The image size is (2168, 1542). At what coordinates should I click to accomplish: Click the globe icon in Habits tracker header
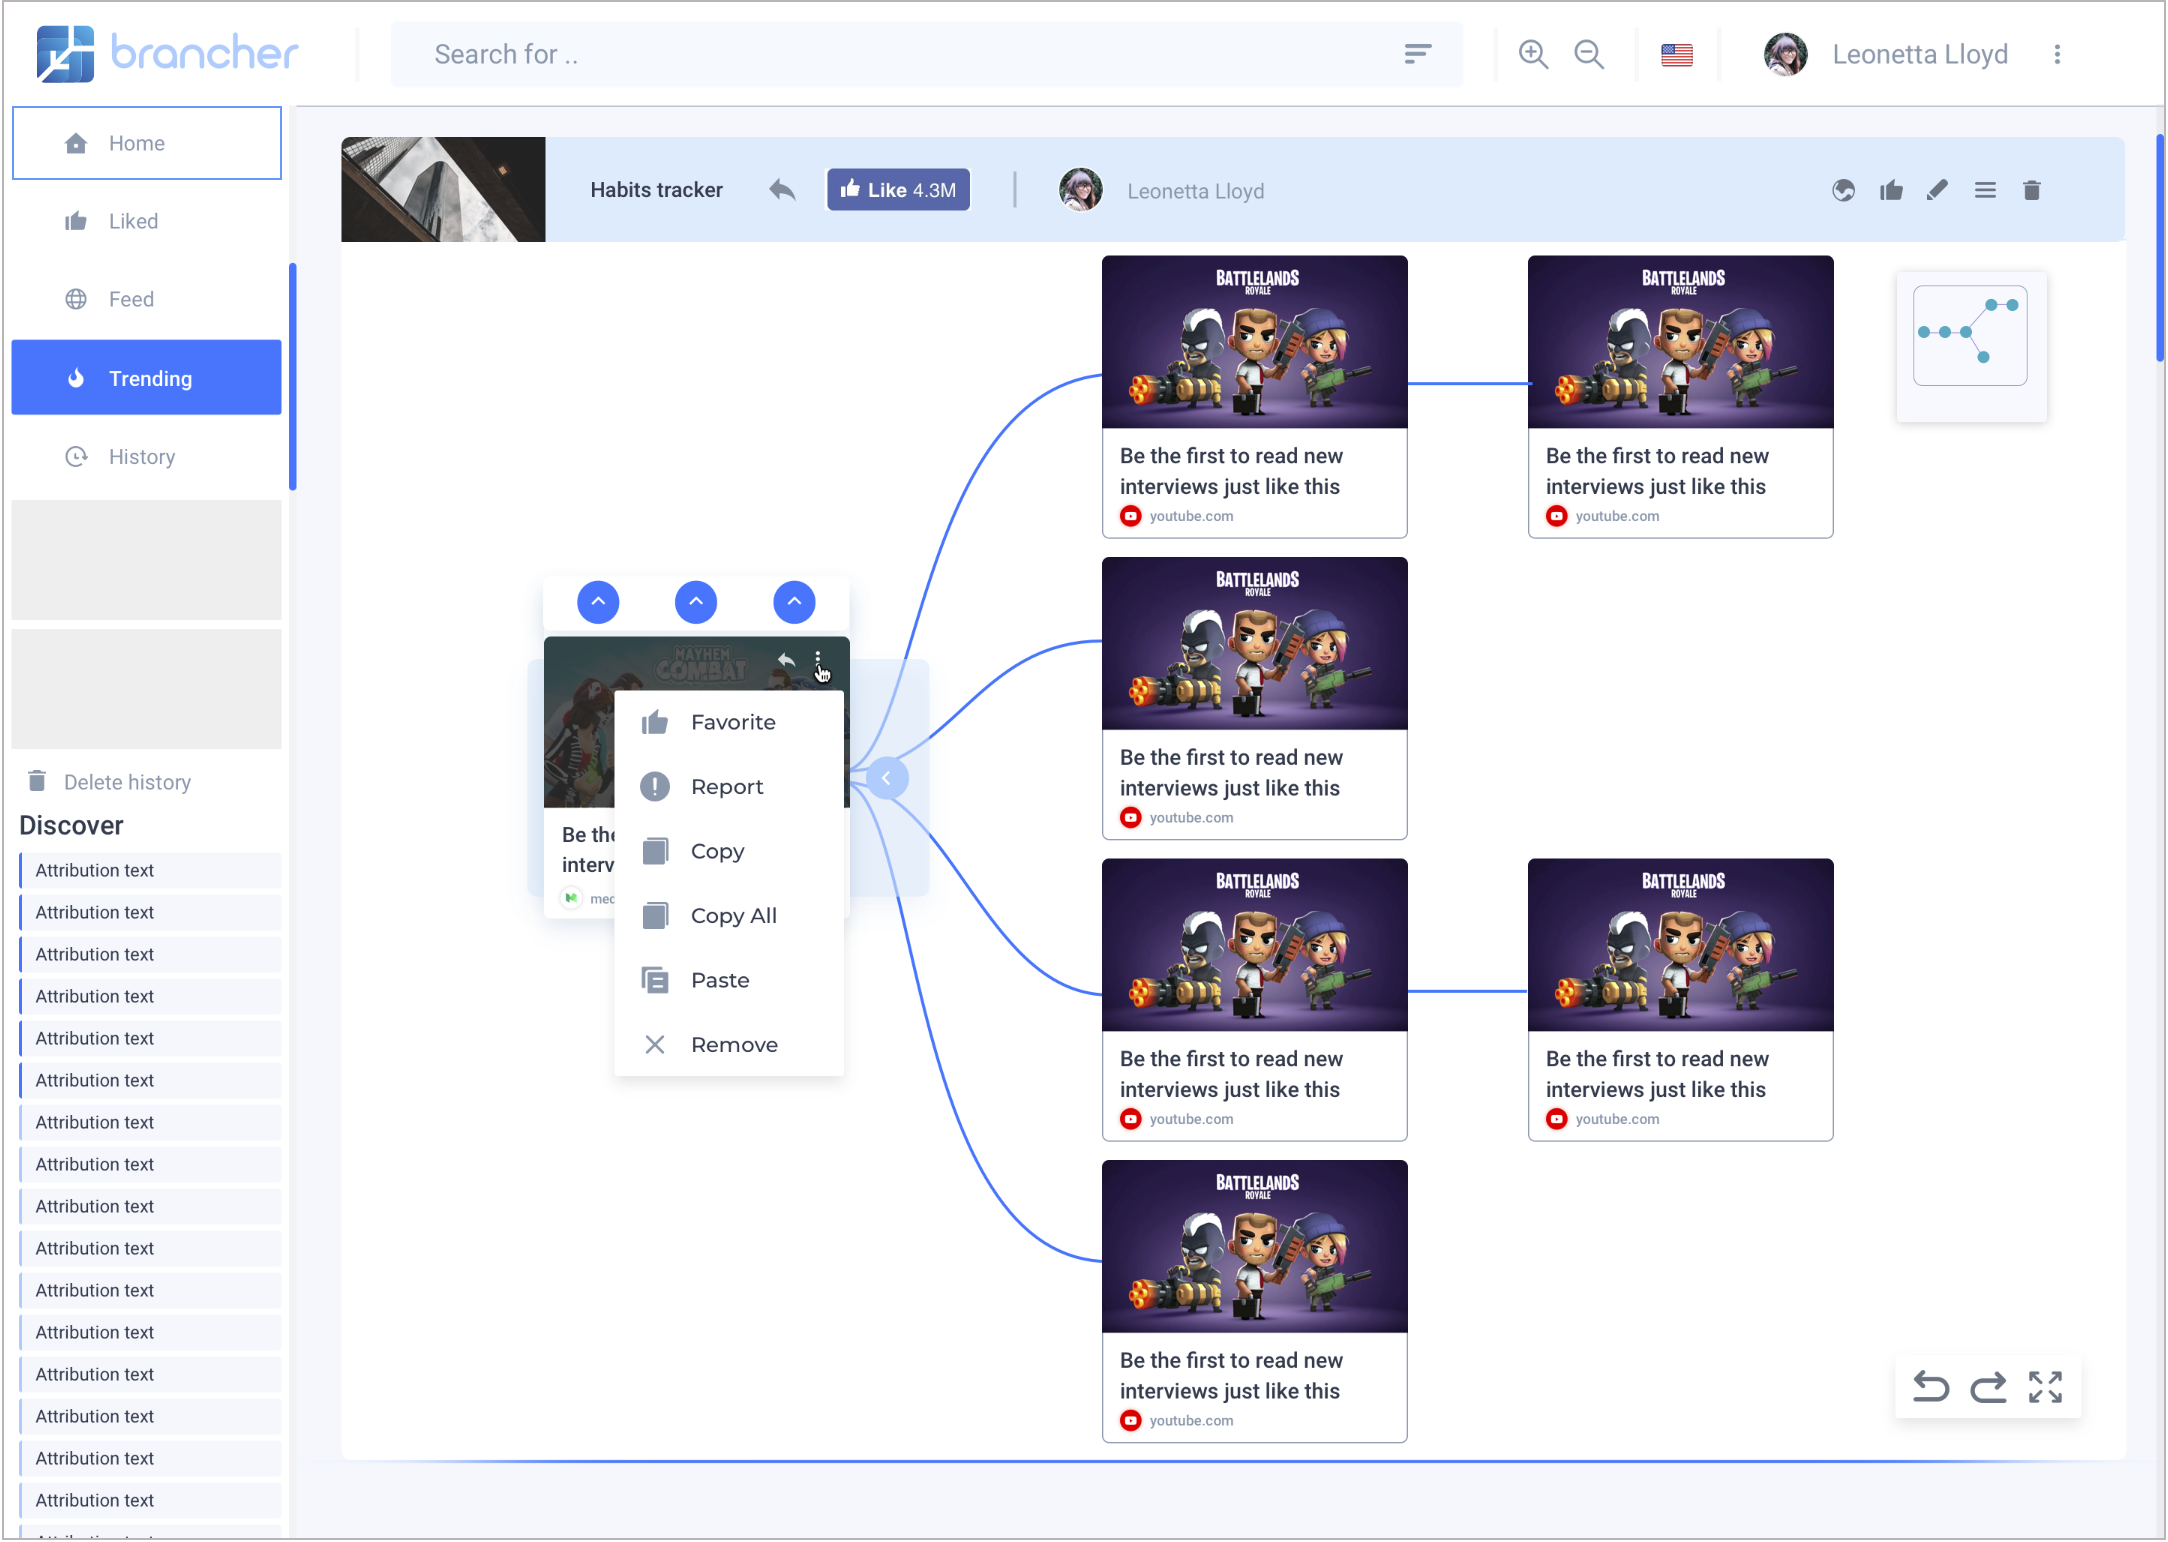click(1843, 190)
